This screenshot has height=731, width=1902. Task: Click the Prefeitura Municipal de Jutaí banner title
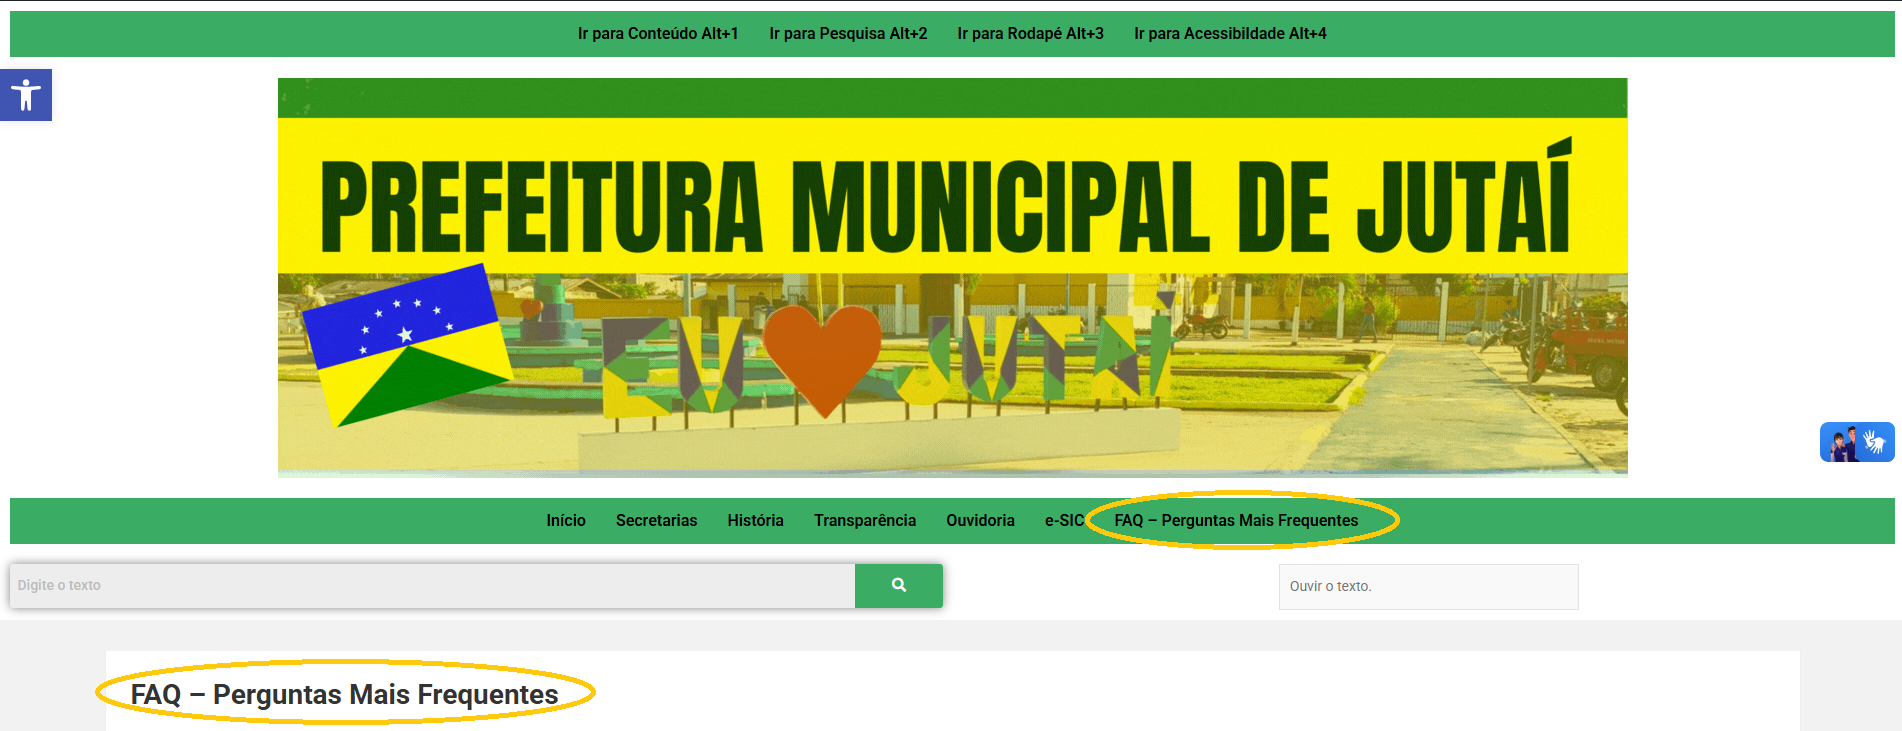(x=945, y=205)
